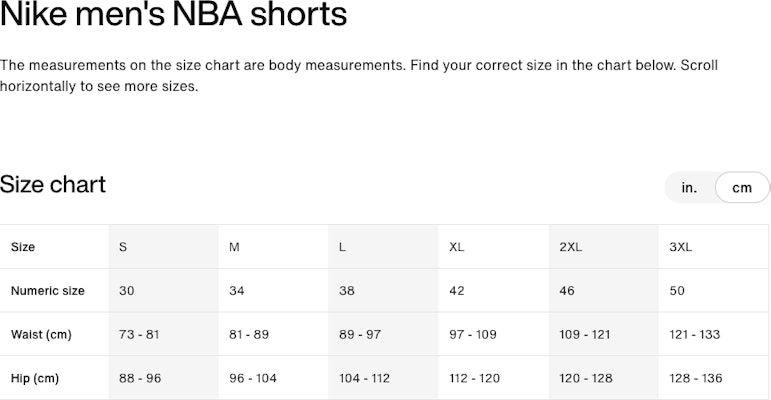
Task: Click the 'Nike men's NBA shorts' title
Action: (174, 16)
